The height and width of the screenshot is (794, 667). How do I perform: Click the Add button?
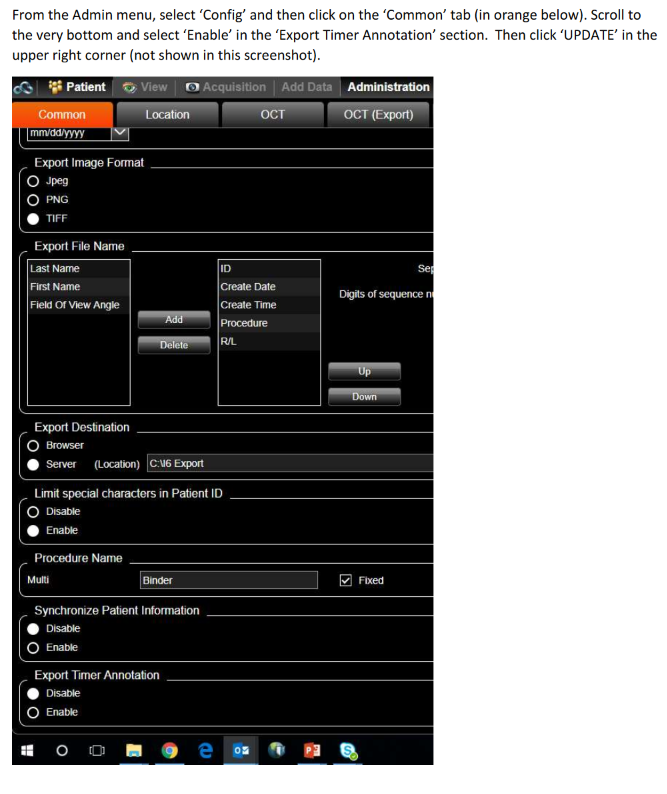174,320
